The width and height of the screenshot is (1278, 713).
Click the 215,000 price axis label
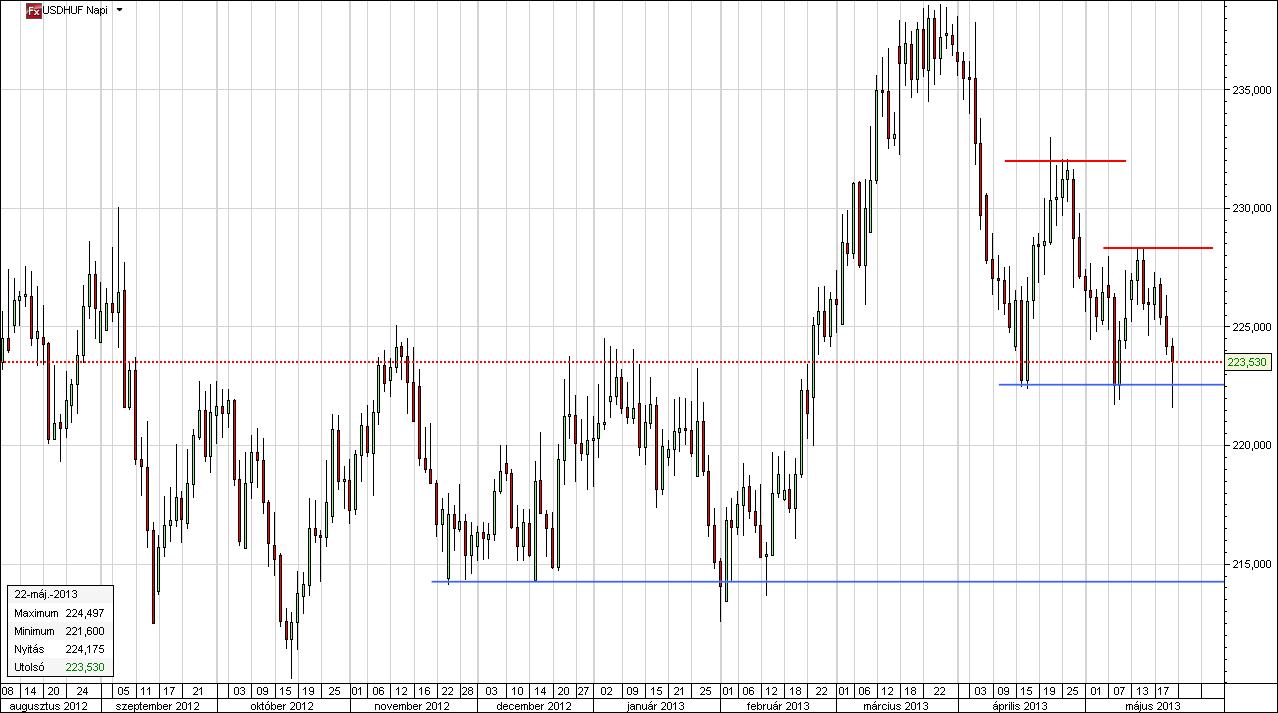click(1253, 564)
